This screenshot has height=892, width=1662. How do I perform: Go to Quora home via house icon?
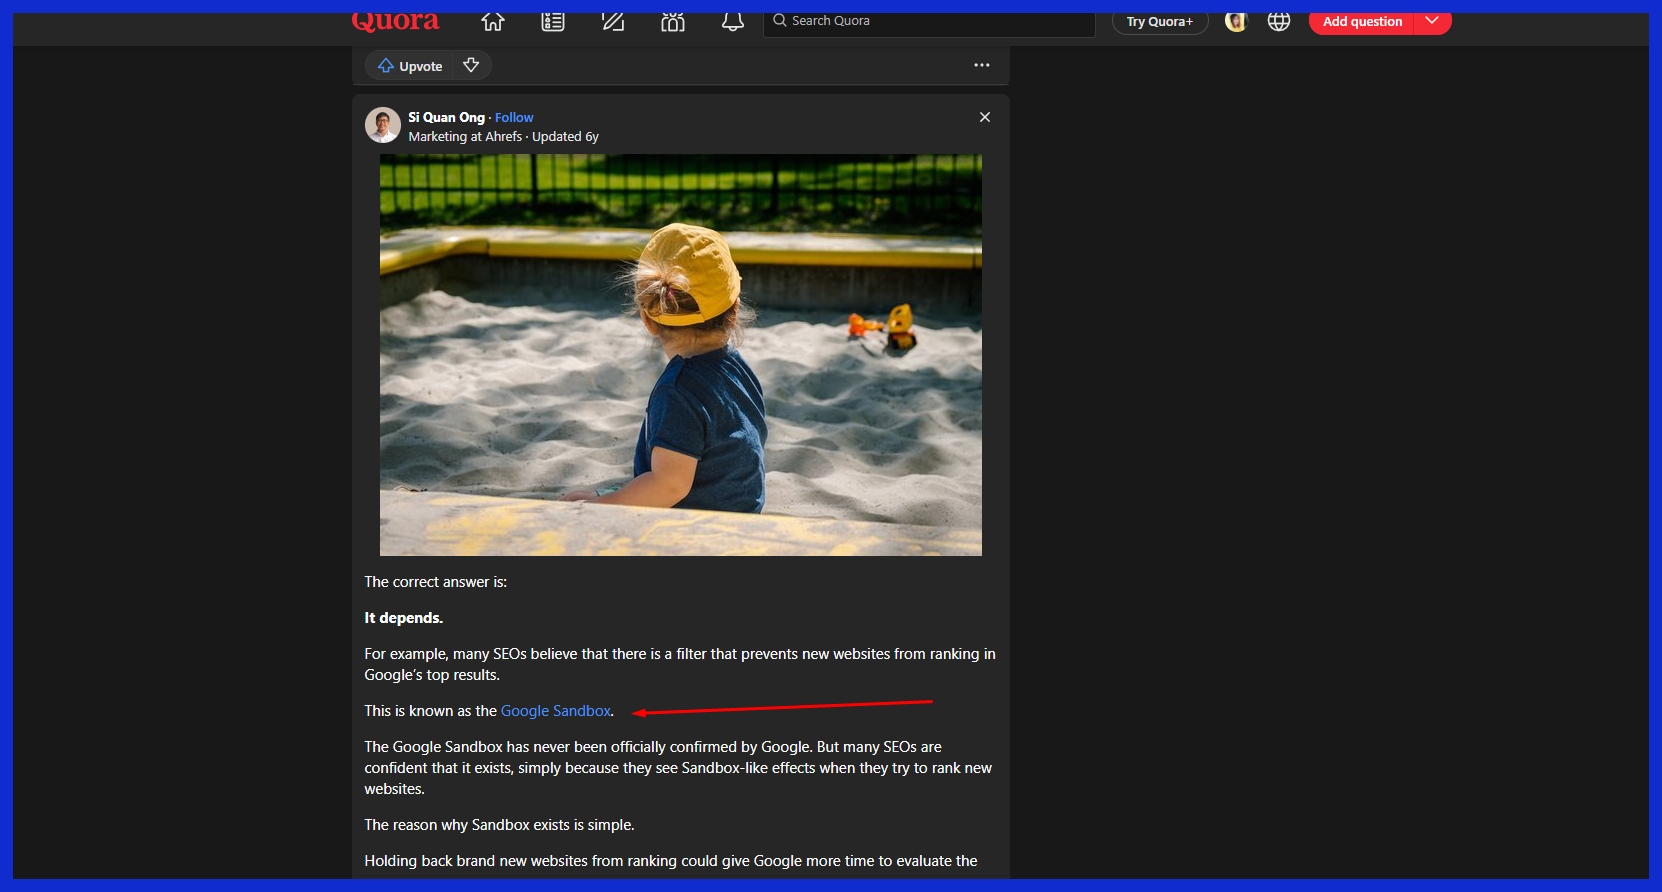tap(492, 22)
